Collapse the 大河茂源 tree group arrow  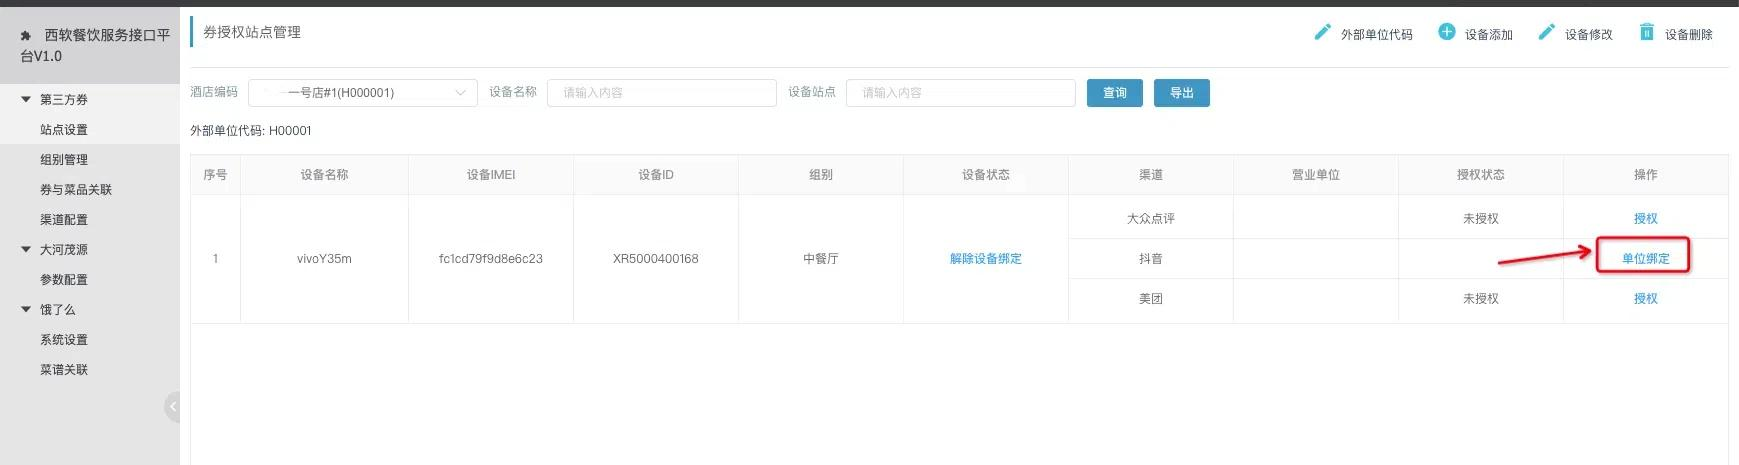click(26, 249)
